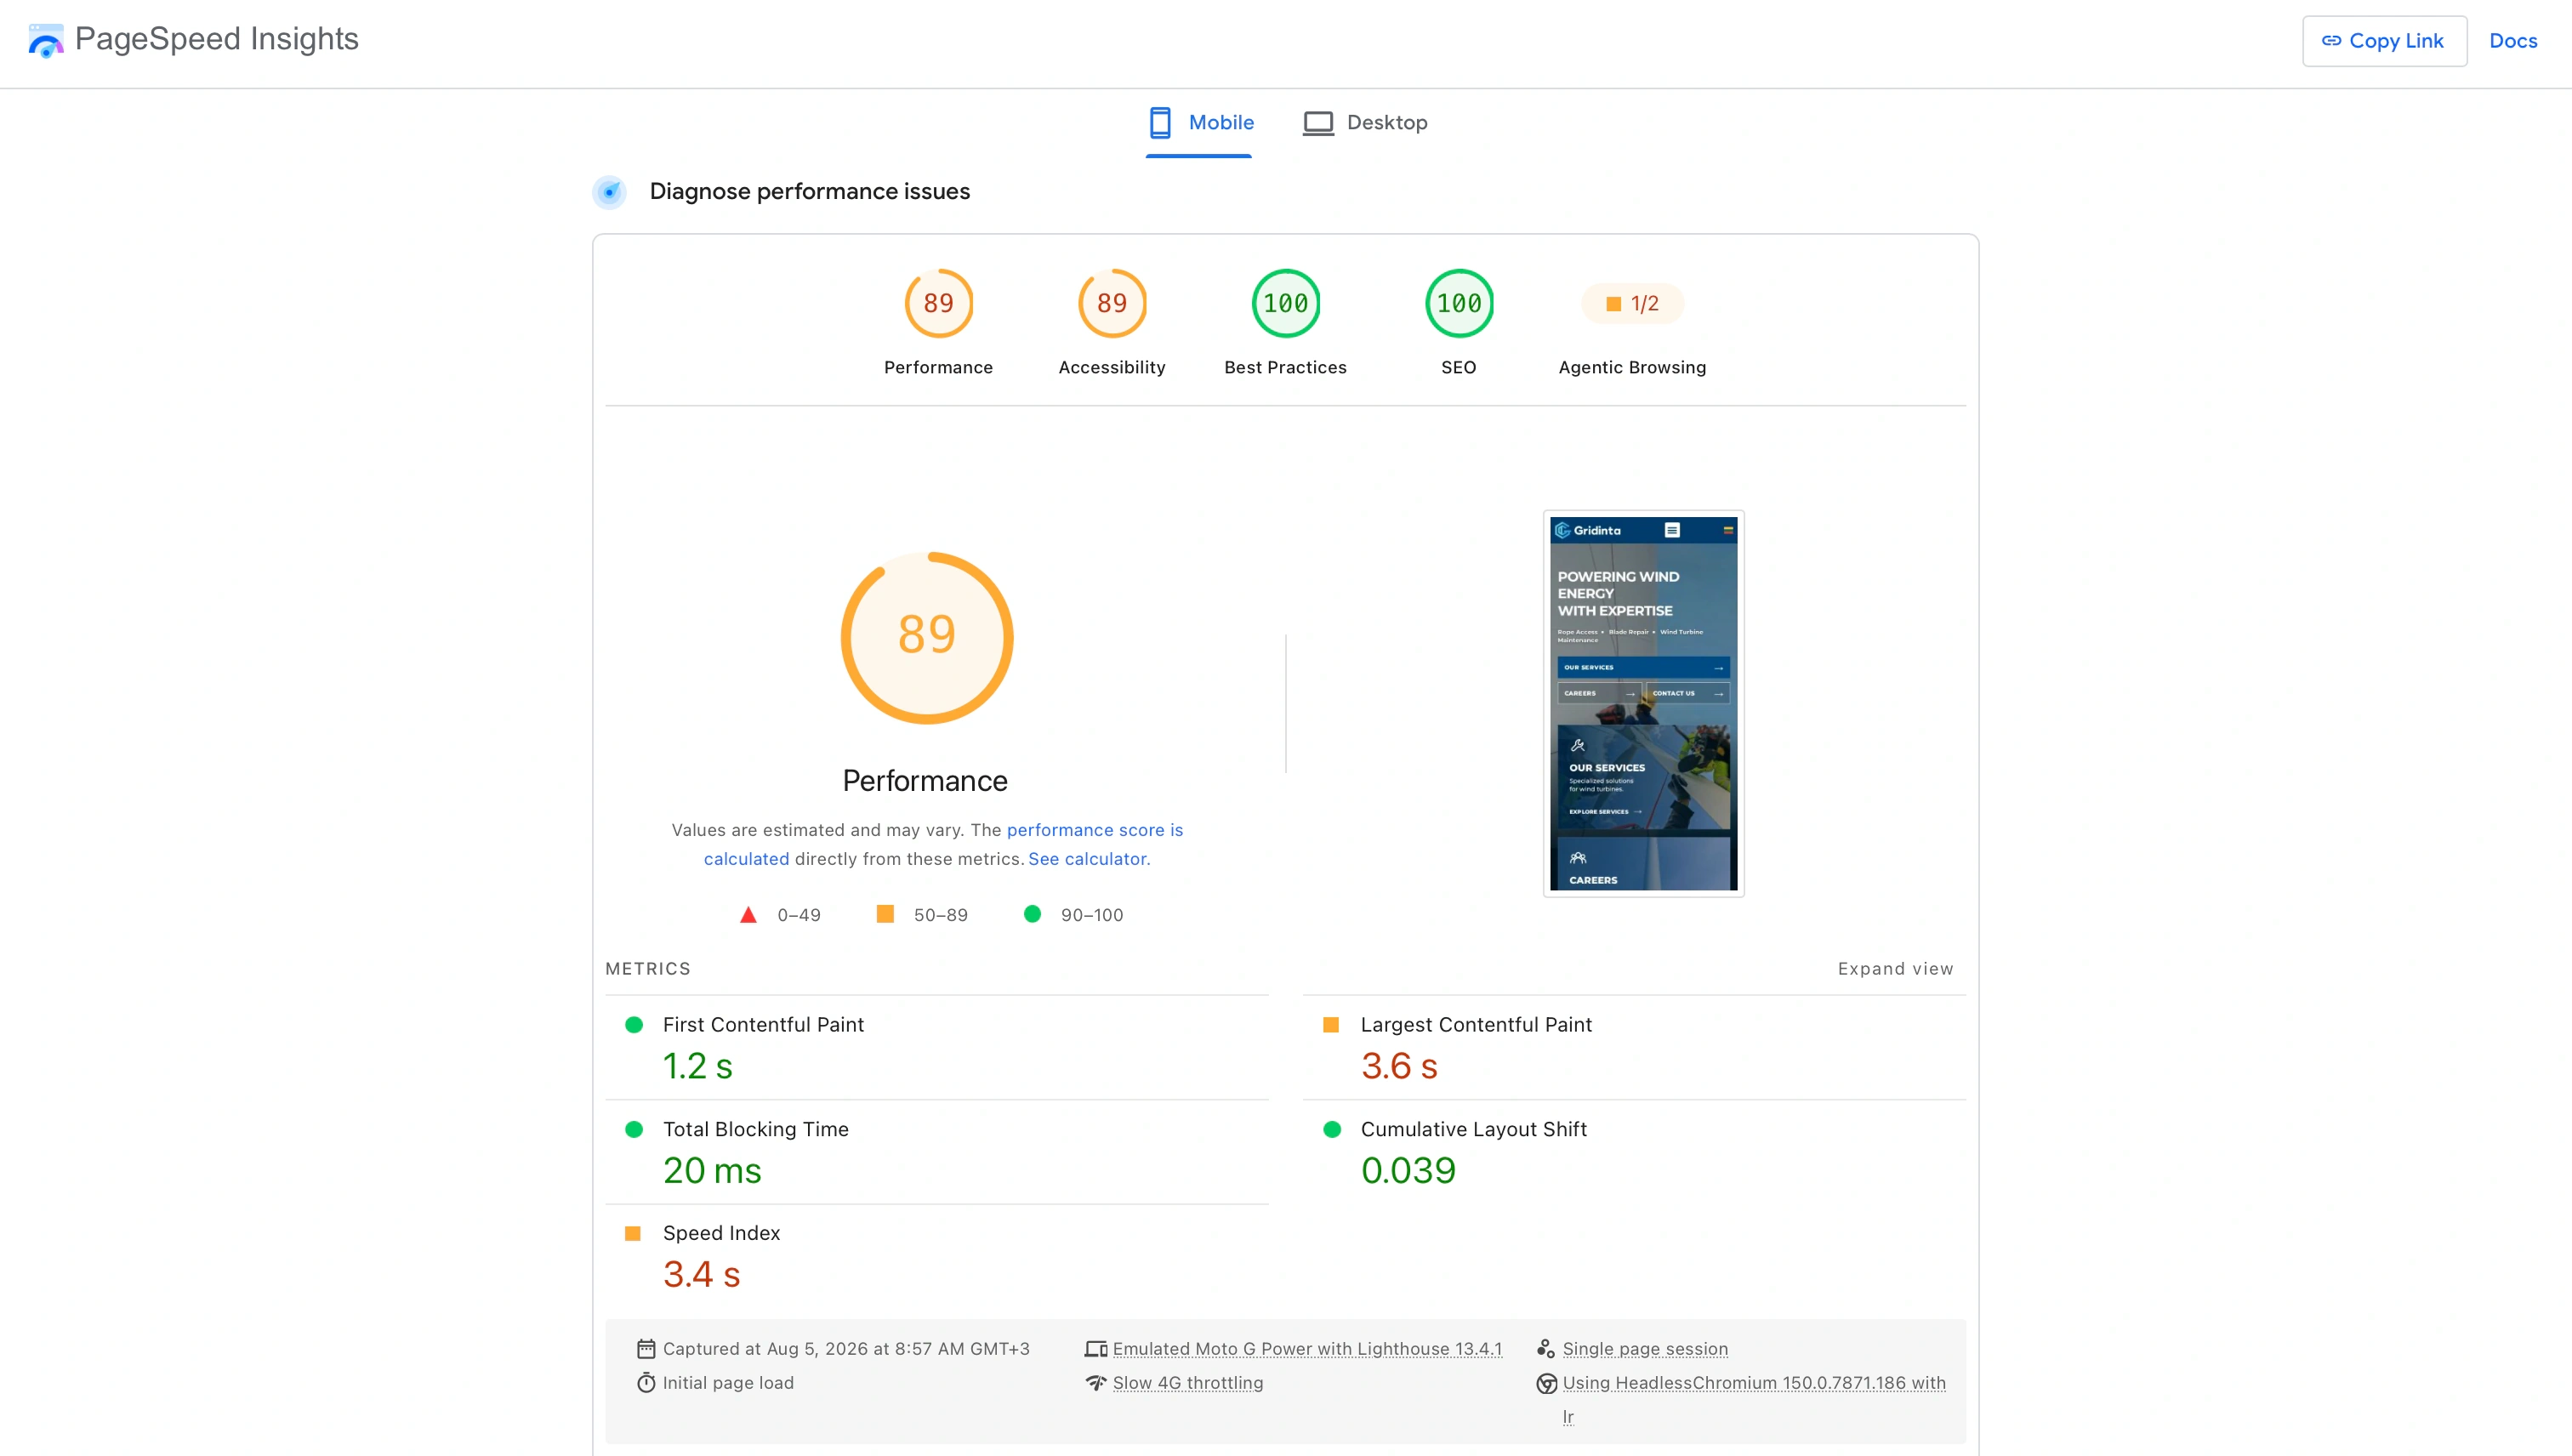Open Emulated Moto G Power with Lighthouse 13.4.1

click(1307, 1349)
